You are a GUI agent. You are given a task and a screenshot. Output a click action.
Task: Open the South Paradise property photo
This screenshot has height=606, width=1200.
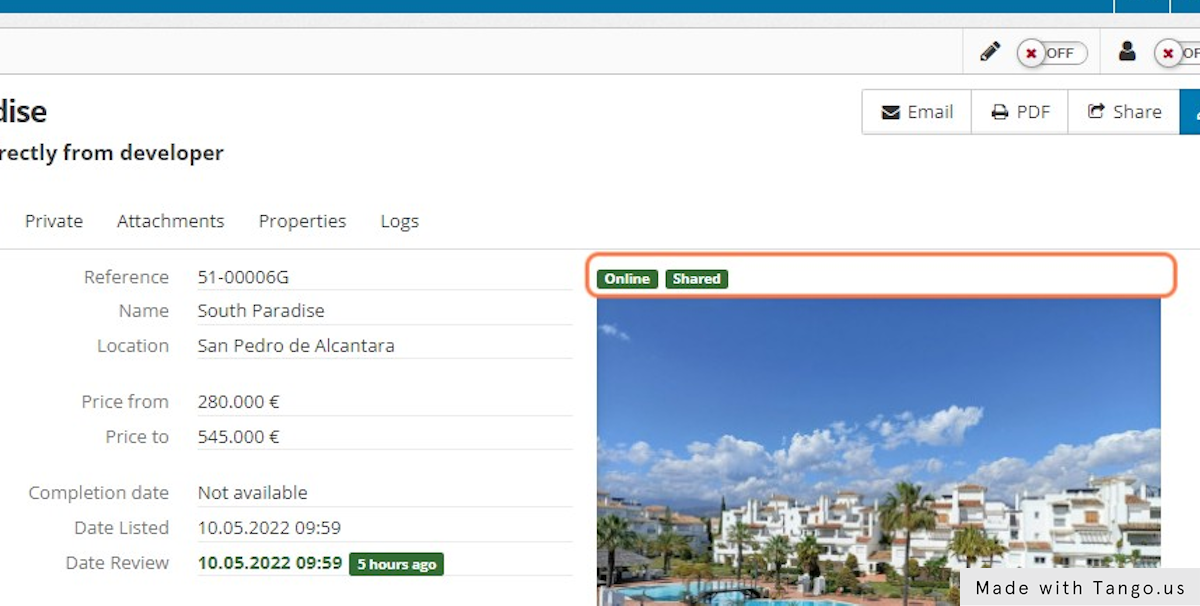point(878,450)
